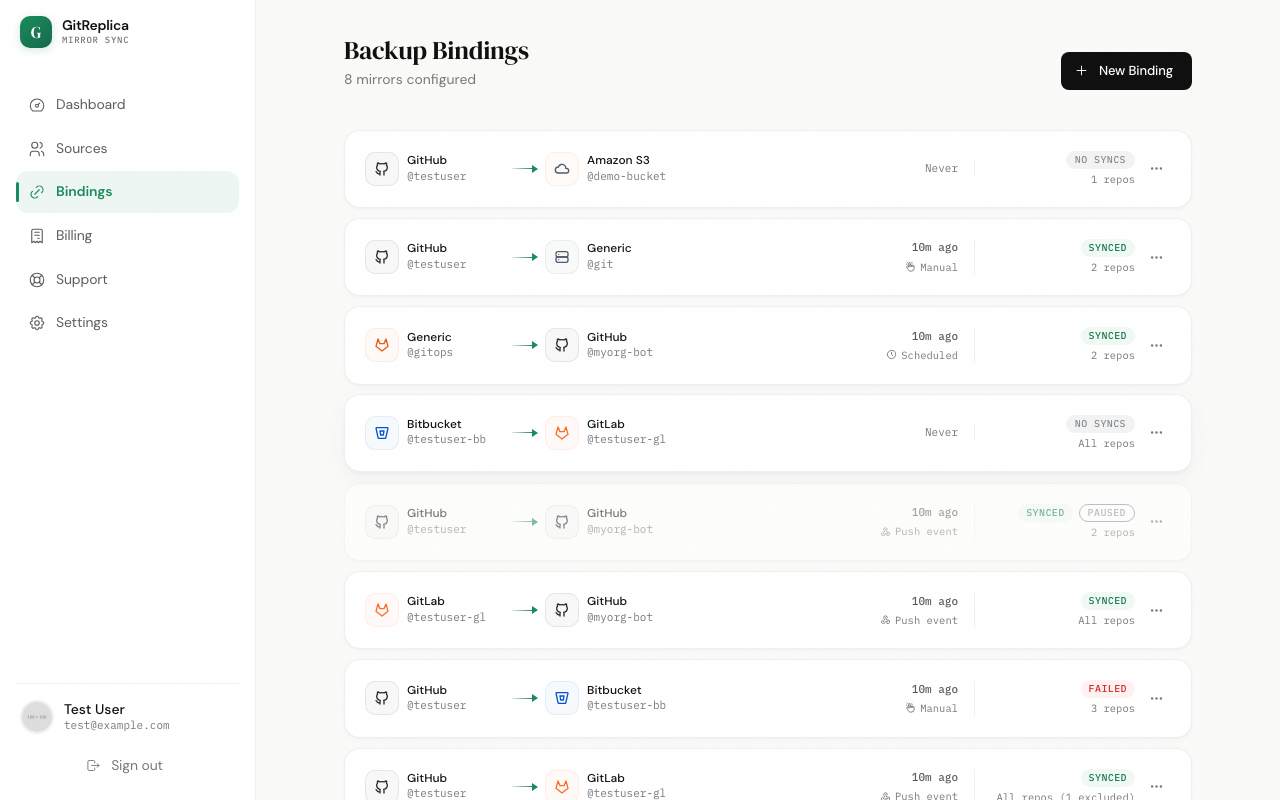
Task: Click GitHub icon in the Amazon S3 binding
Action: pos(382,169)
